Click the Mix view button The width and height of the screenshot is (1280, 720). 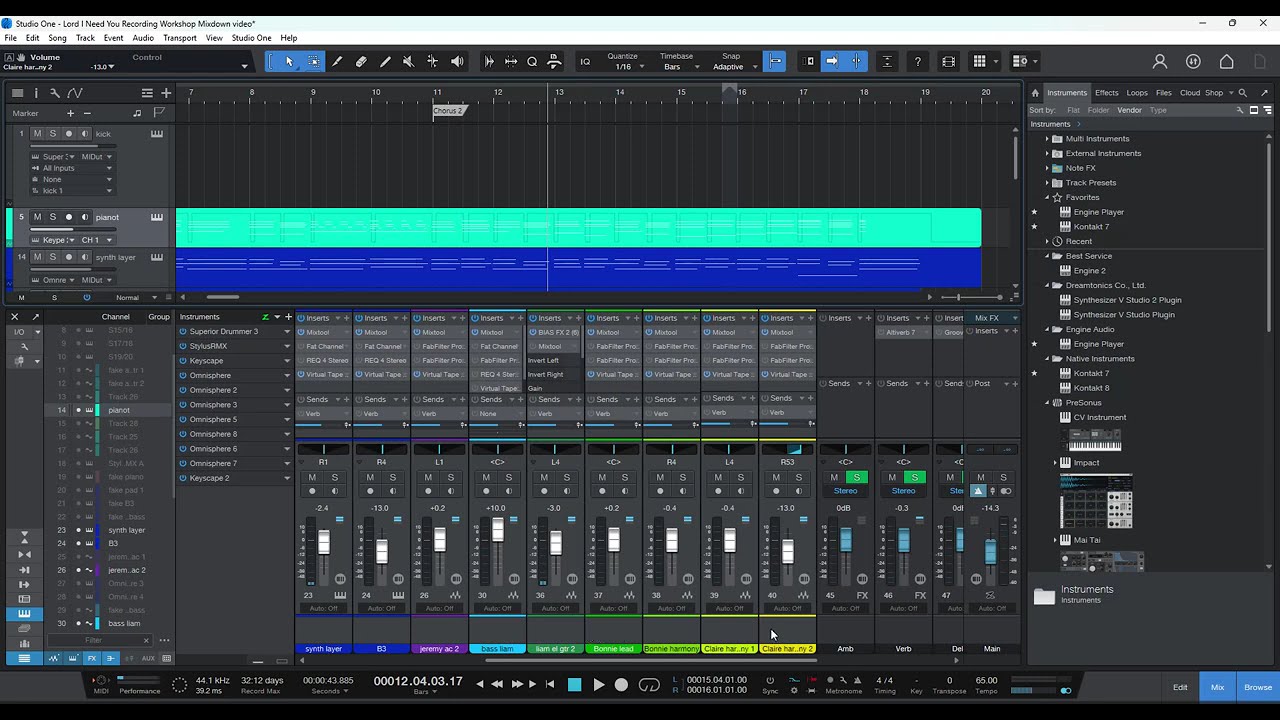pos(1217,687)
